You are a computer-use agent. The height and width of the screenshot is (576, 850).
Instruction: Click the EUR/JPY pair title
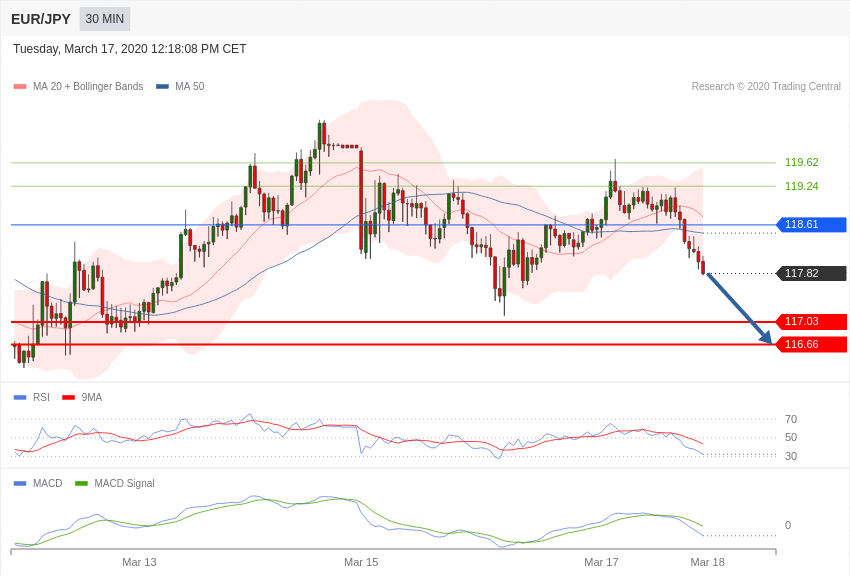[41, 19]
